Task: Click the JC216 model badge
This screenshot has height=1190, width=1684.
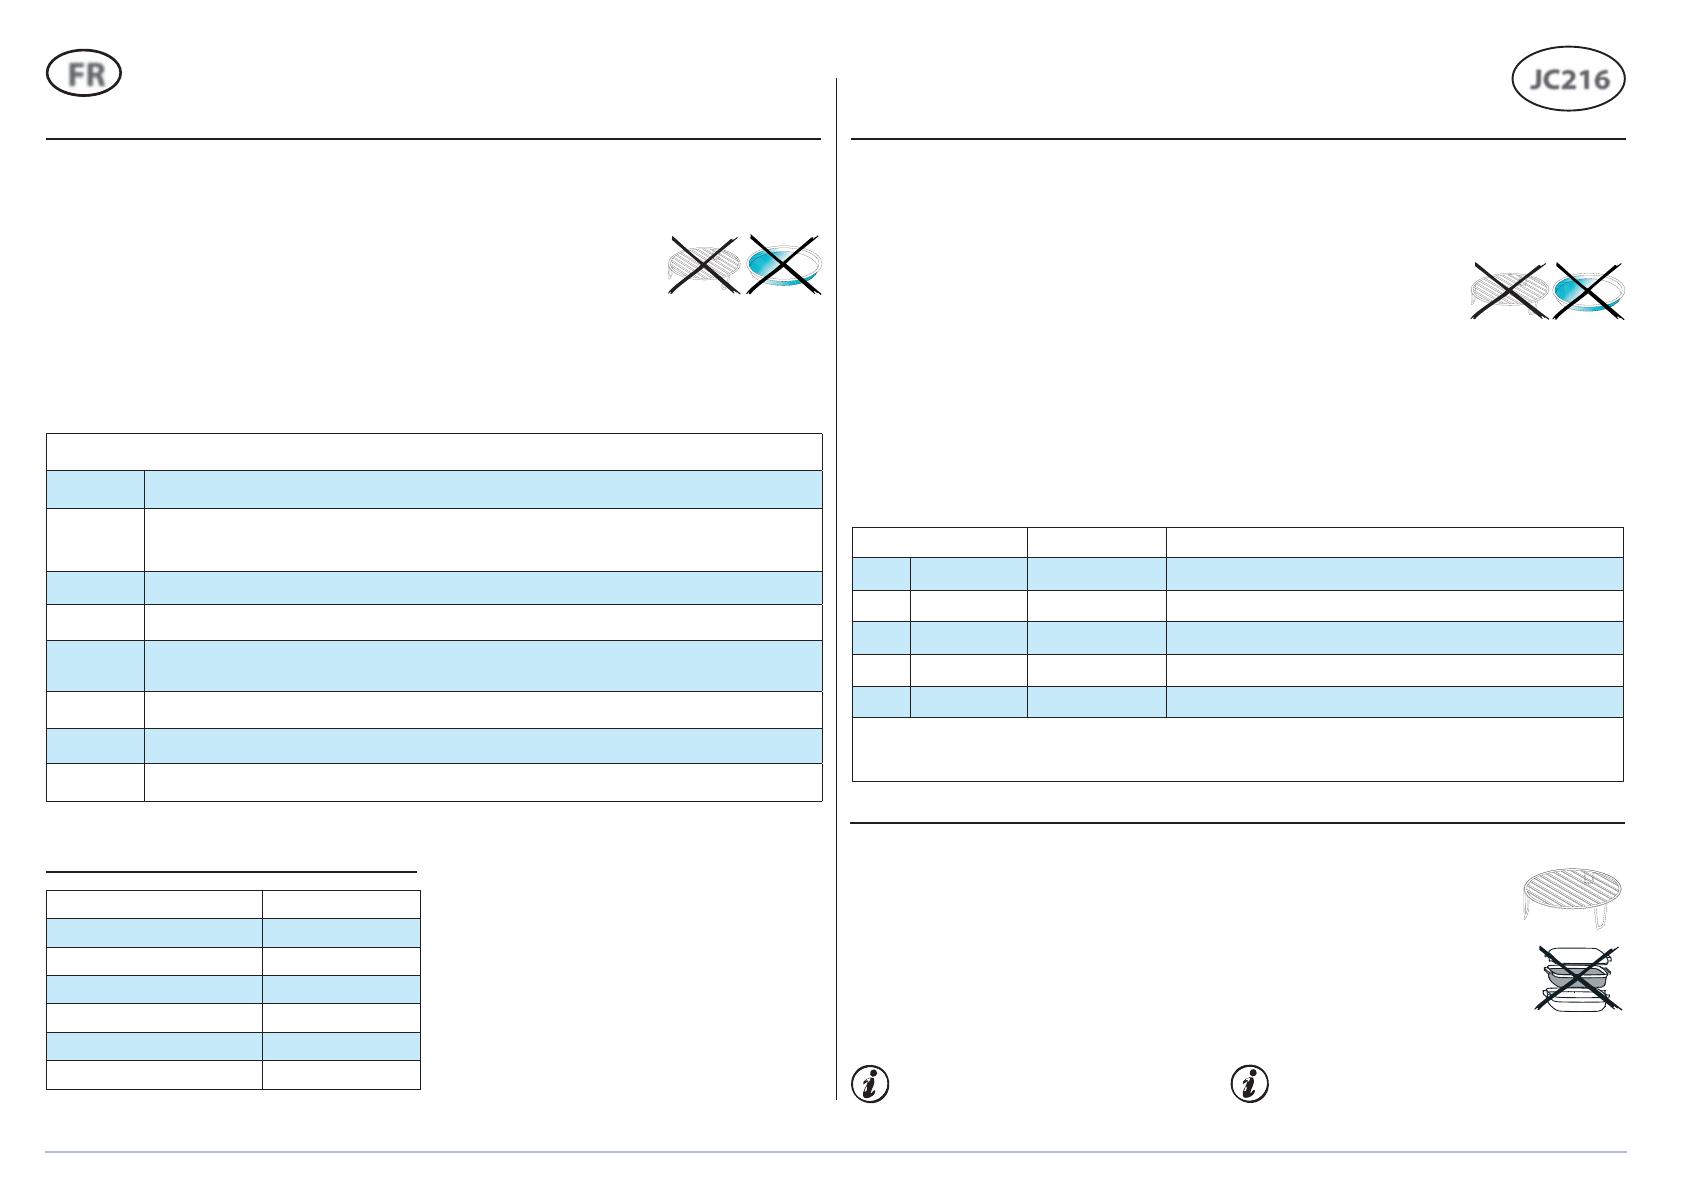Action: tap(1569, 80)
